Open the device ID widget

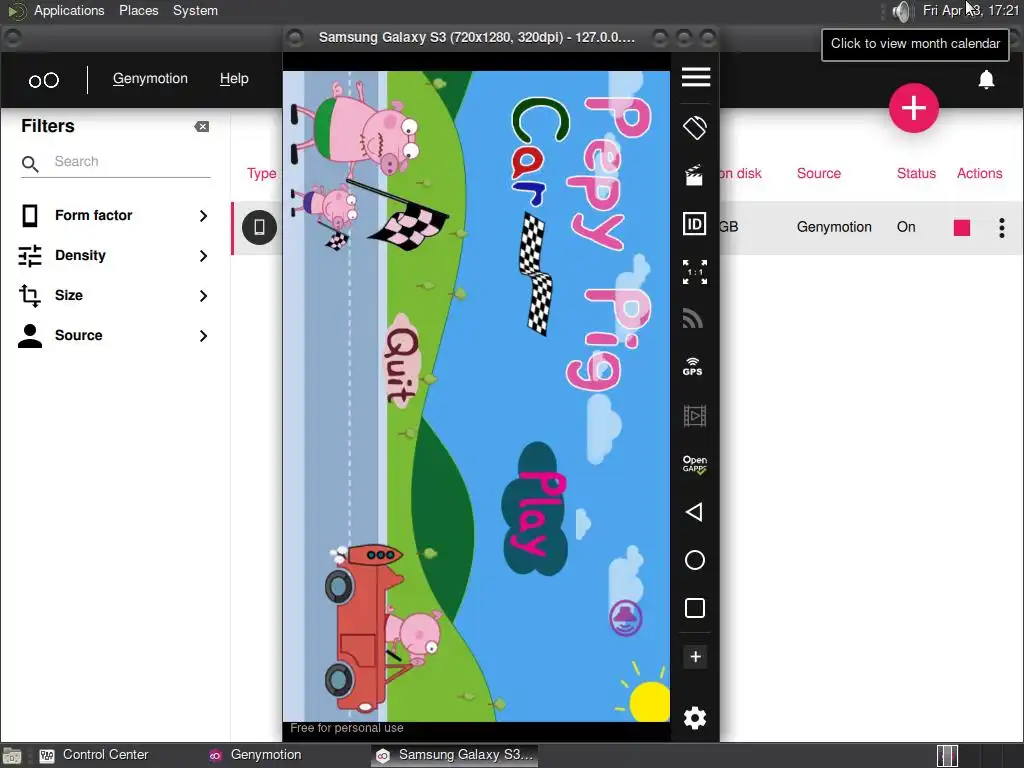click(695, 224)
